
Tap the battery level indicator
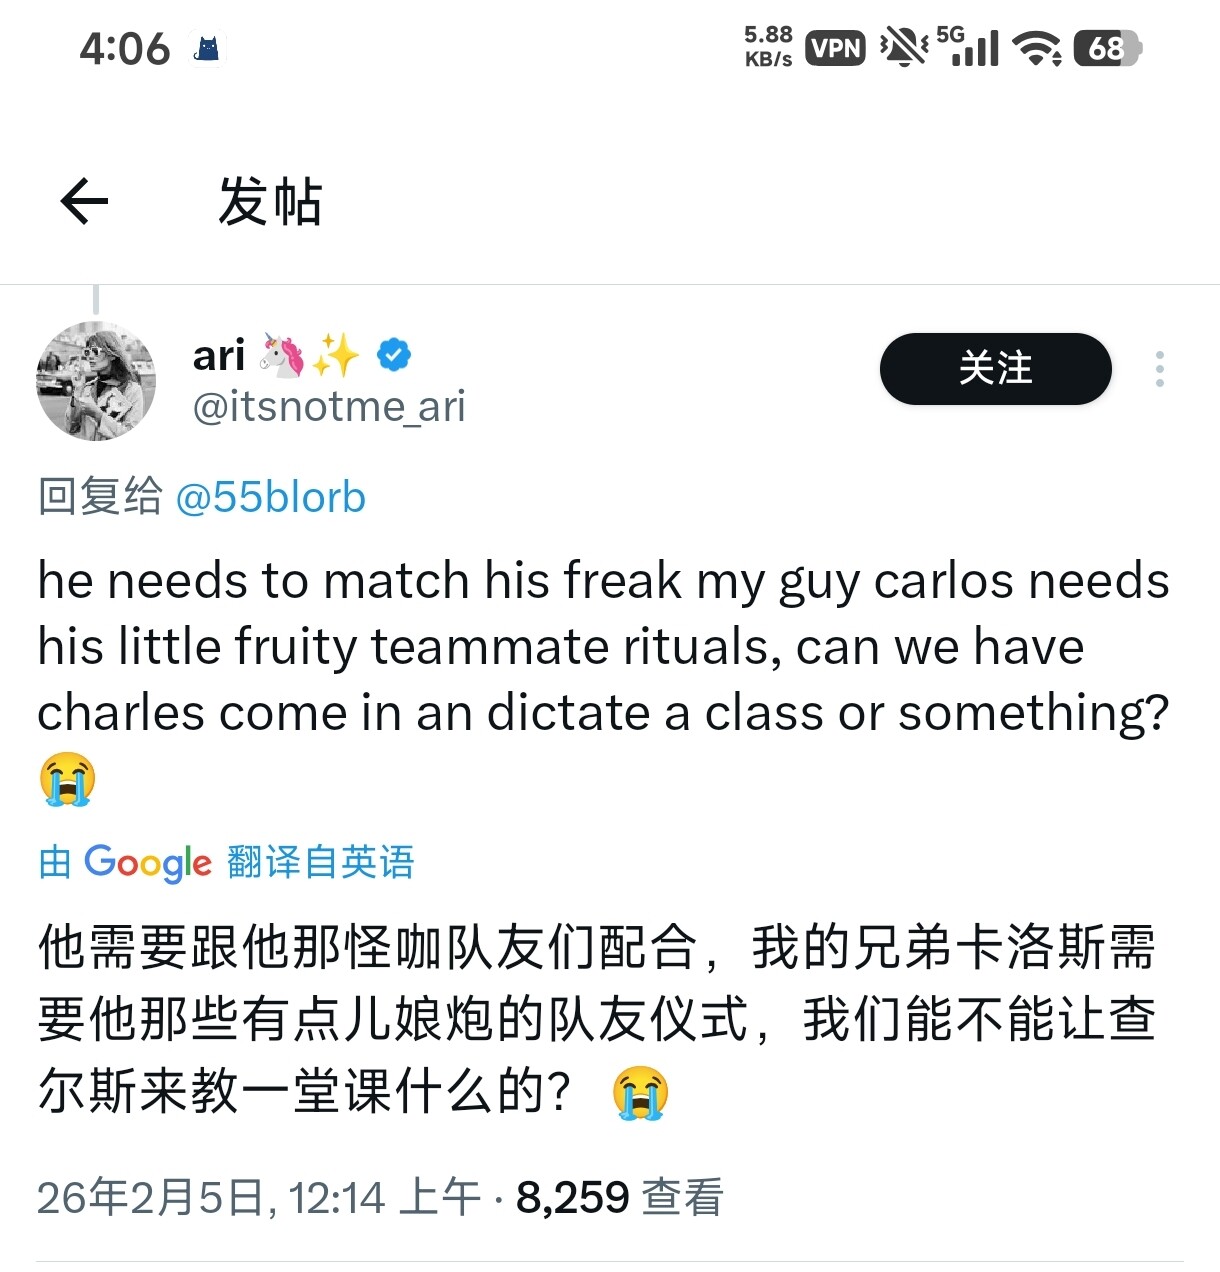click(1107, 48)
